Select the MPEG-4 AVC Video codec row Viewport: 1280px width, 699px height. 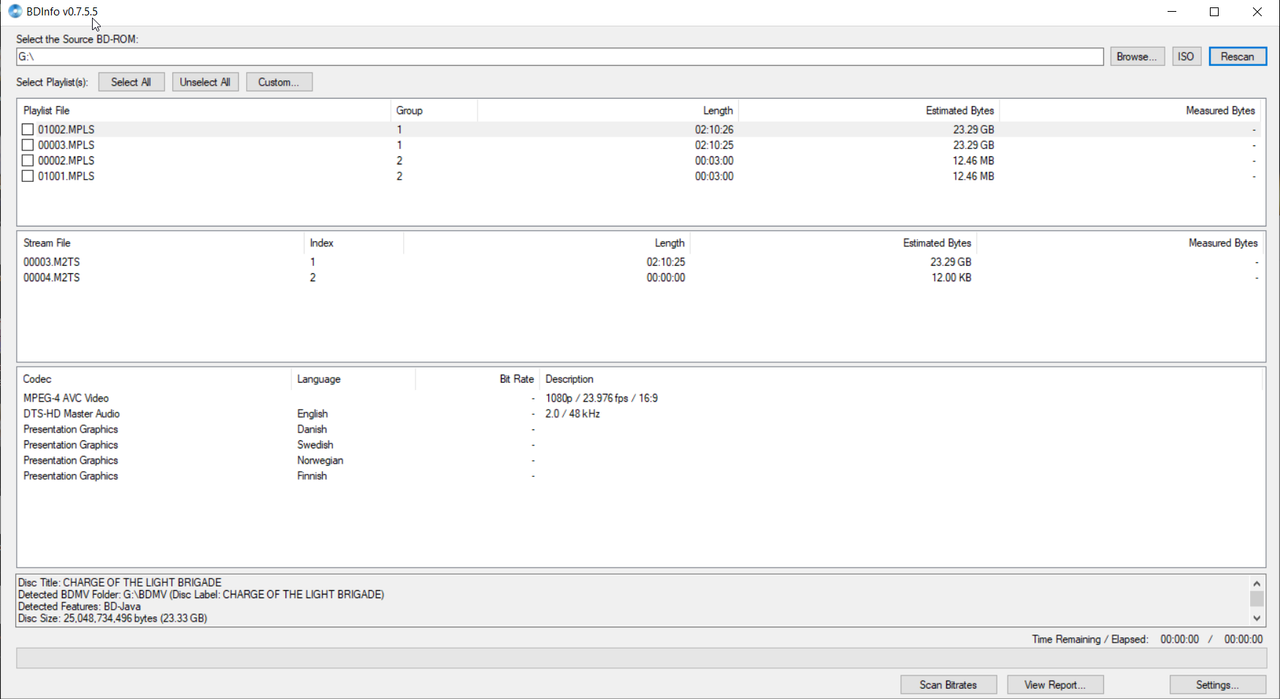coord(640,398)
